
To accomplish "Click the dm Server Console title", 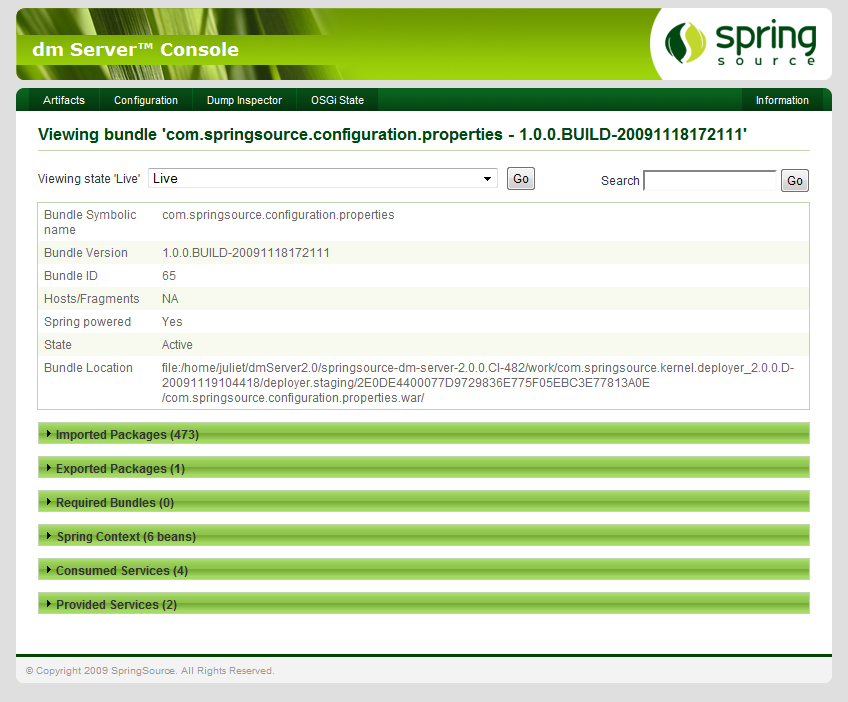I will tap(135, 50).
